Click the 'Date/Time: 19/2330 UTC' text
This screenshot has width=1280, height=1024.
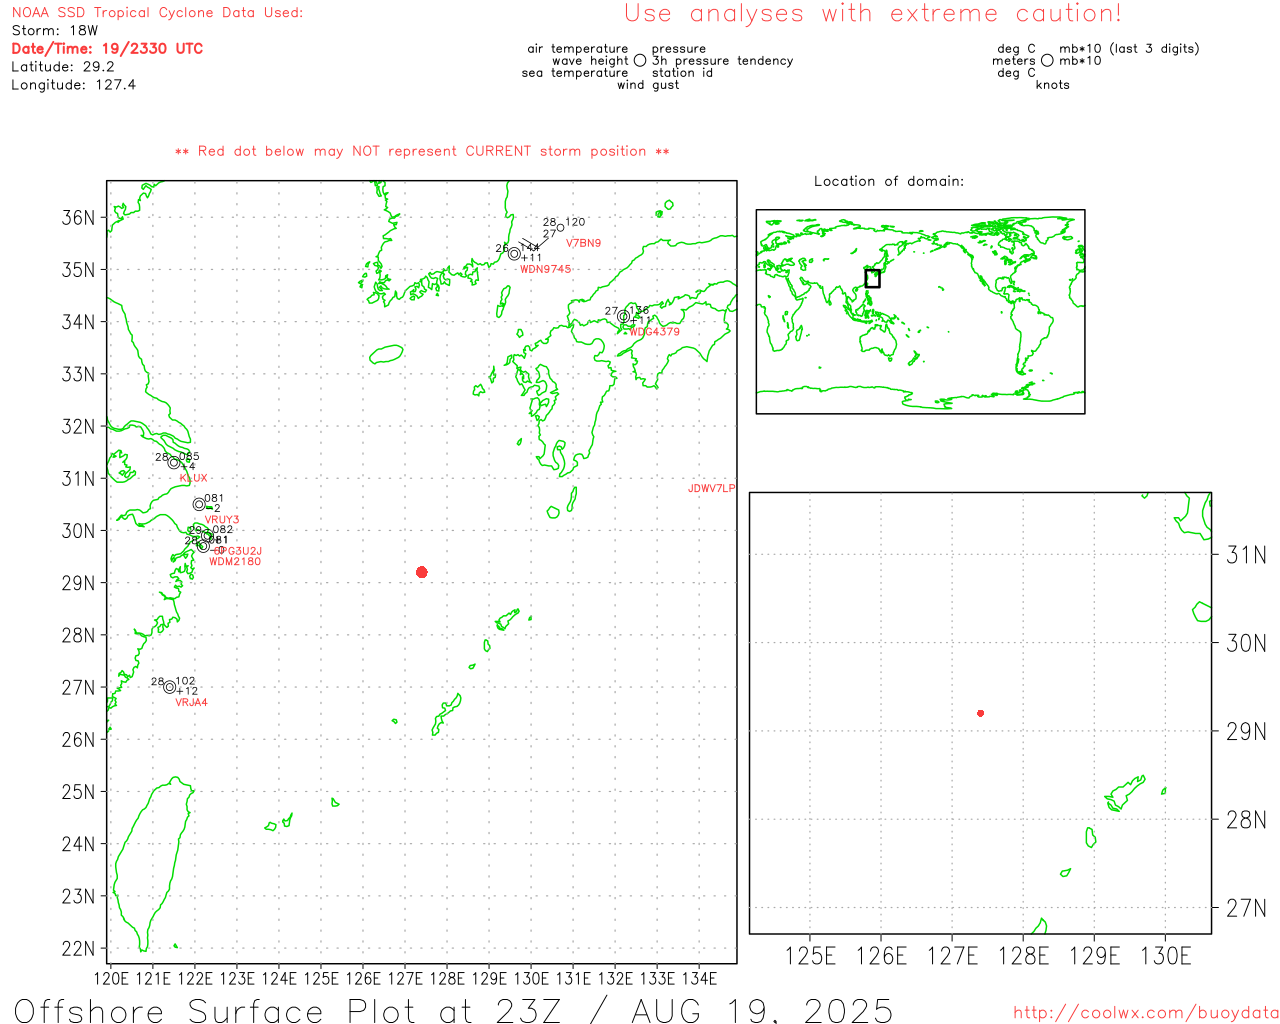(x=107, y=48)
